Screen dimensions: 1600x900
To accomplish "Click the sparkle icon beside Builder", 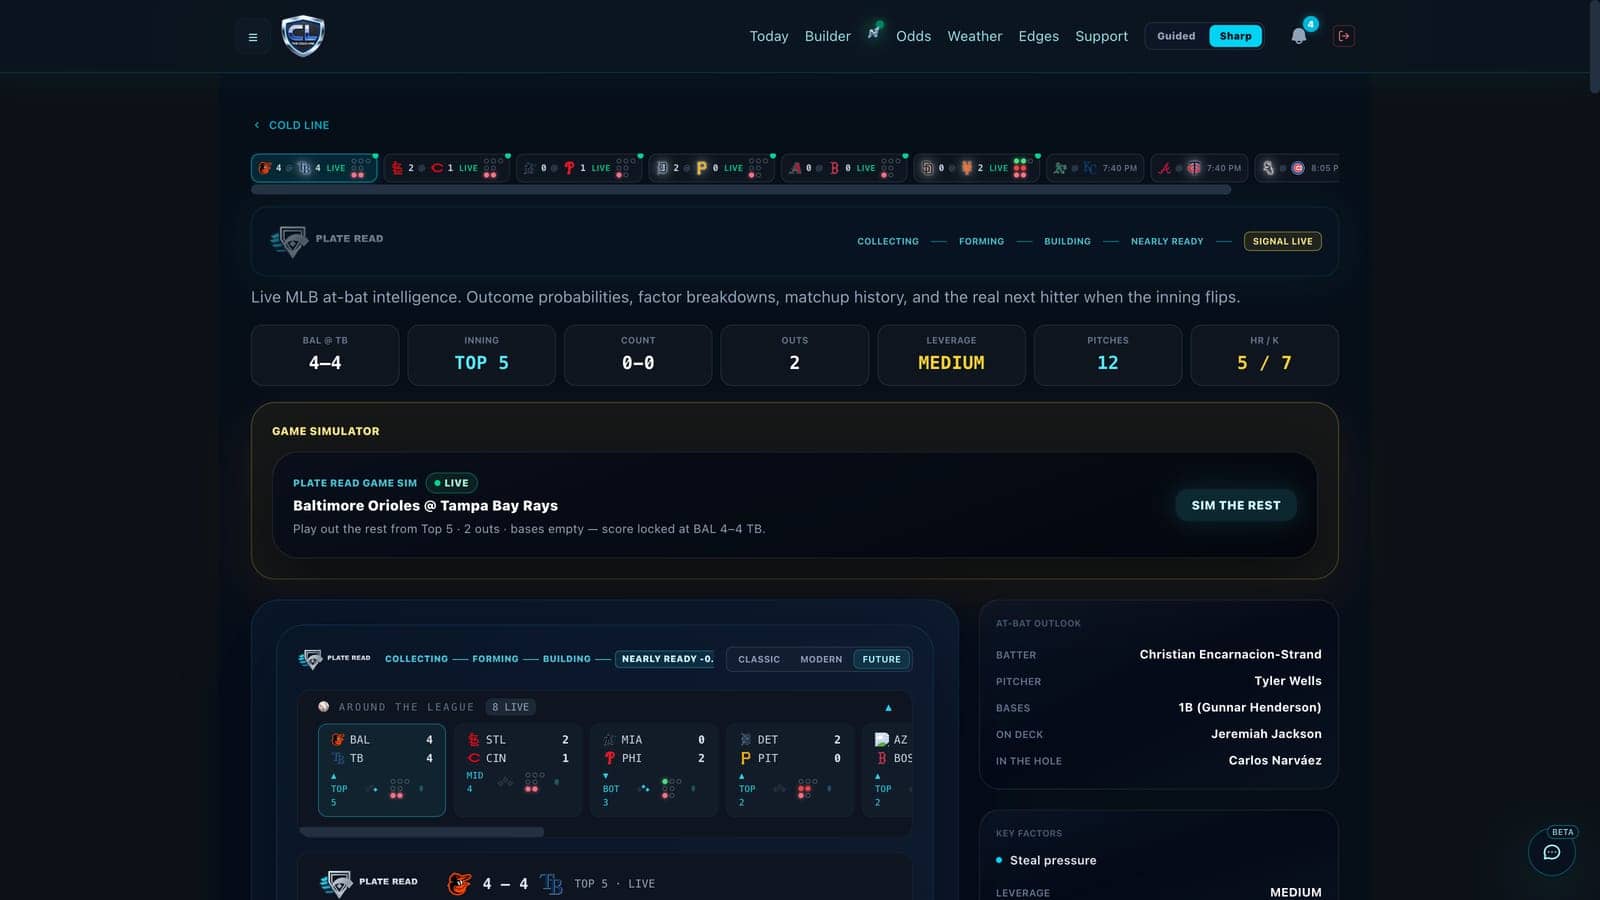I will (x=873, y=32).
